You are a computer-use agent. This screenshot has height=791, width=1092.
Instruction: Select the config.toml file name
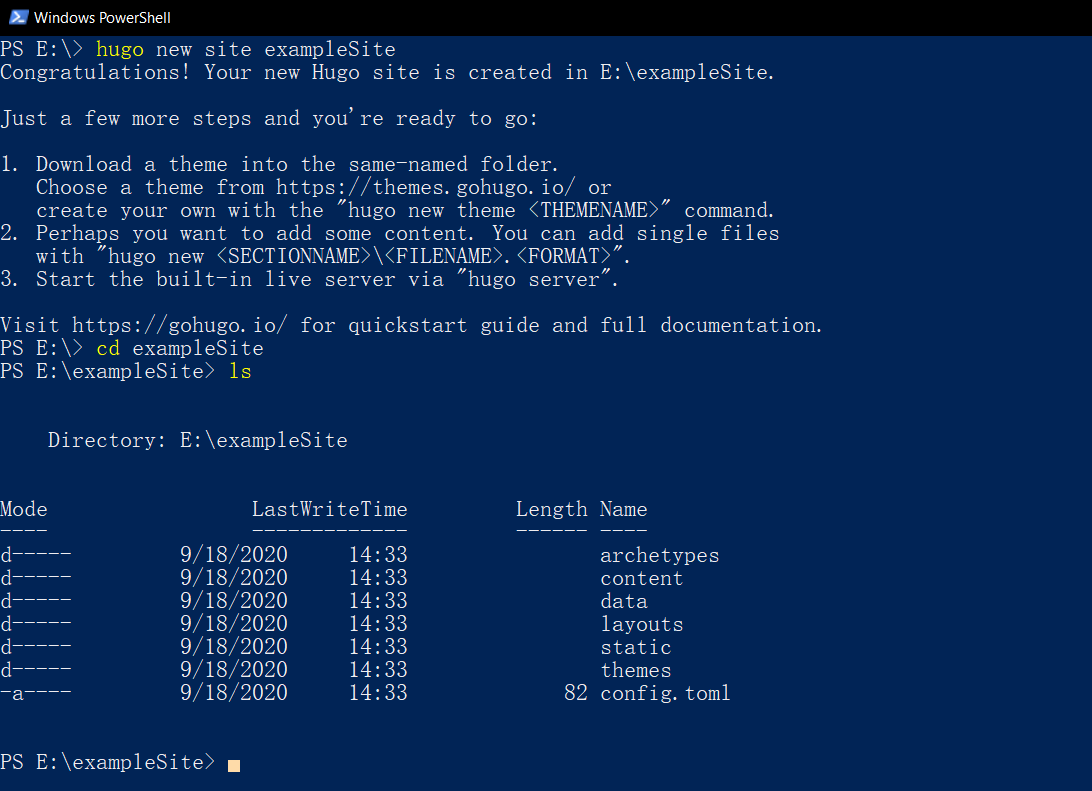[665, 694]
